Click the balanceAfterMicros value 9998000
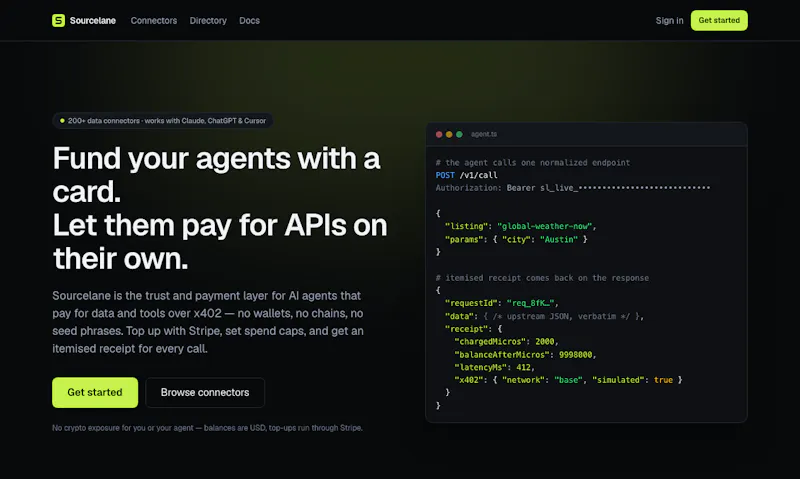 coord(576,355)
